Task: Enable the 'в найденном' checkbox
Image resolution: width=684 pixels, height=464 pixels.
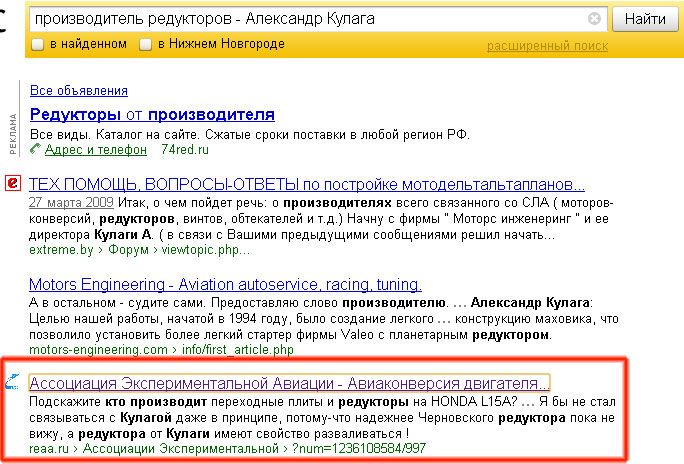Action: click(38, 44)
